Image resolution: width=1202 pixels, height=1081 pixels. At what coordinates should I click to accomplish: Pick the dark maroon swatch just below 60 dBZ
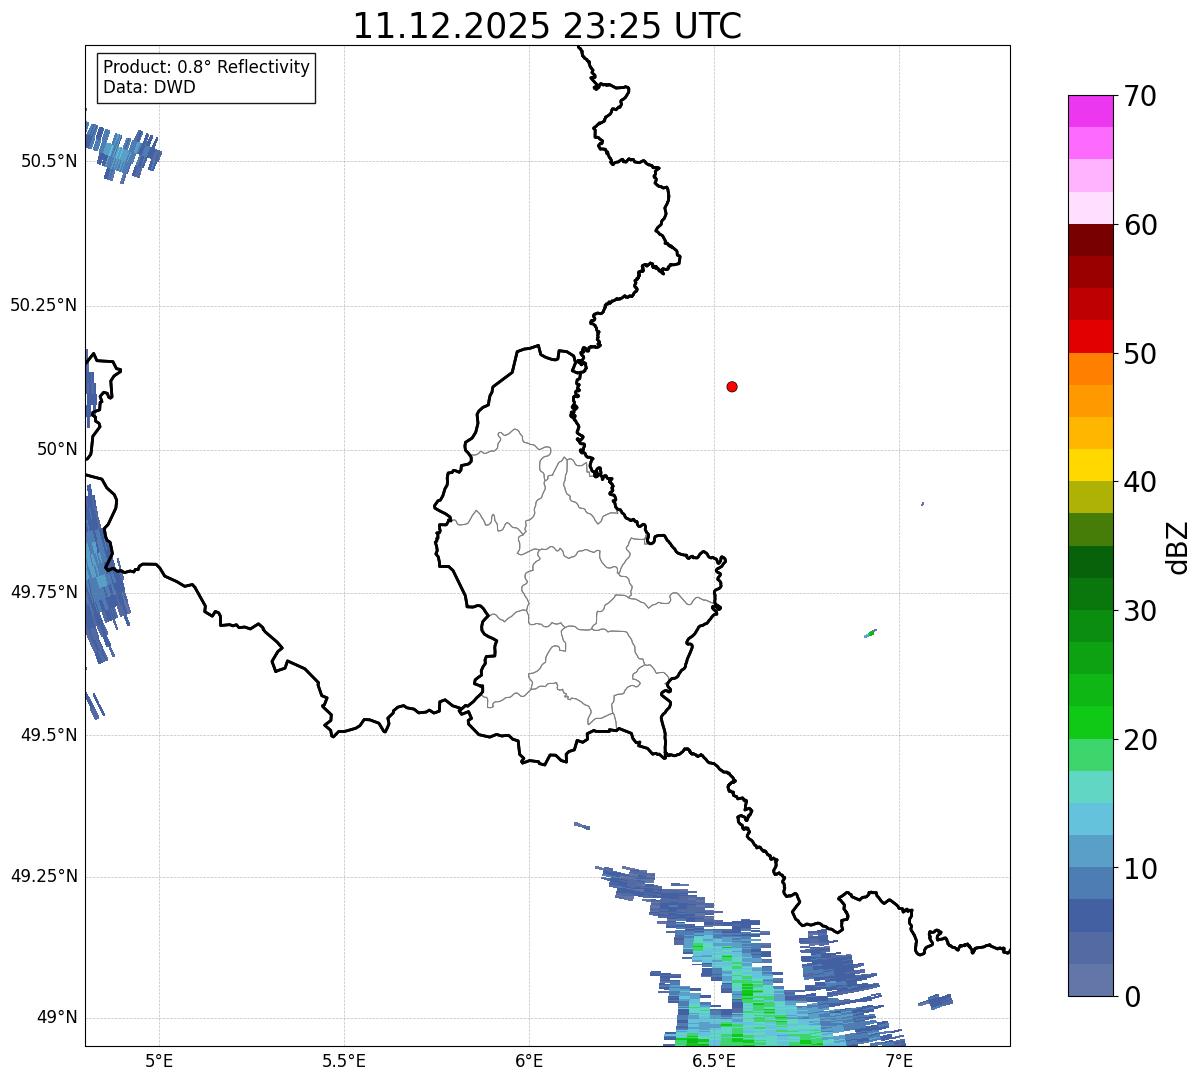[1090, 241]
